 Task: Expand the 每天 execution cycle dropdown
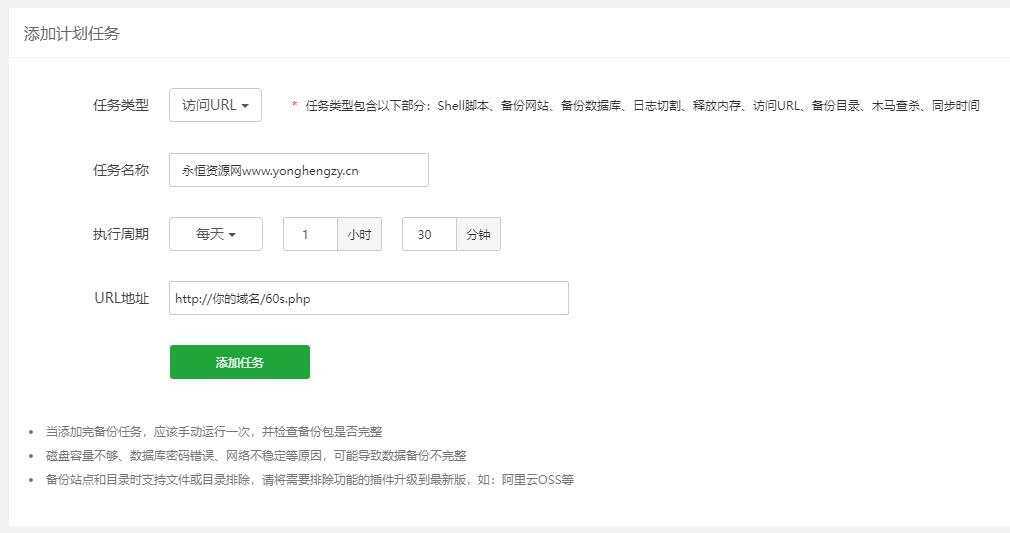click(x=216, y=234)
